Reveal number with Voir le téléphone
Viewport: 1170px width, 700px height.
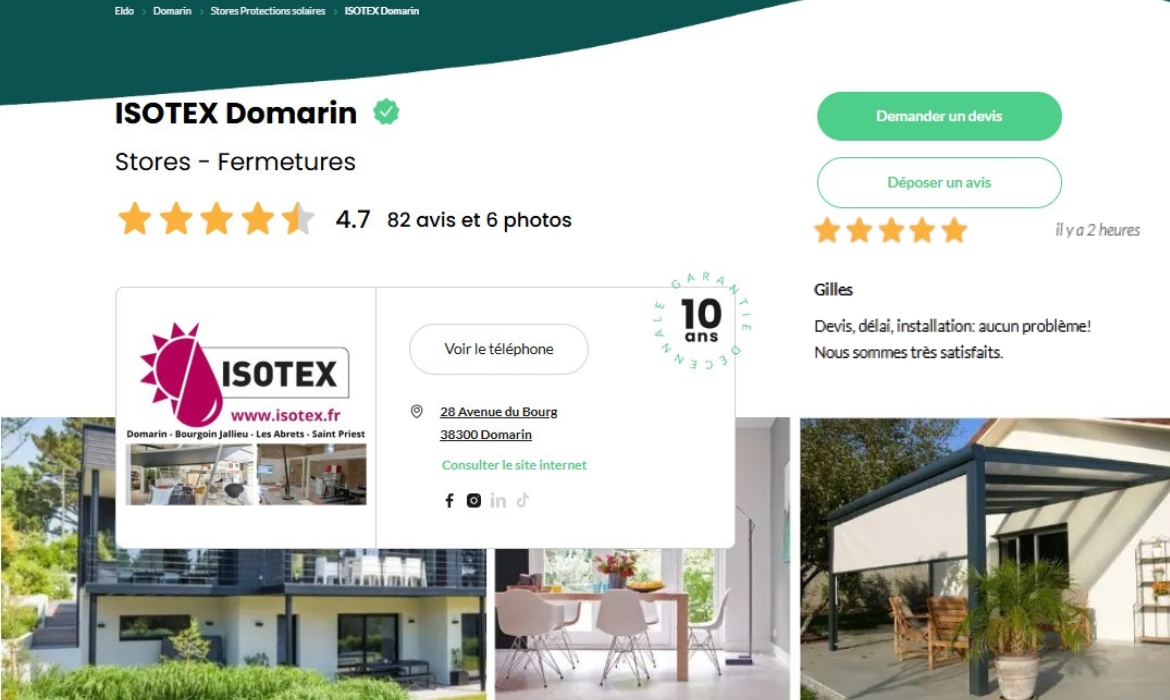click(x=498, y=349)
